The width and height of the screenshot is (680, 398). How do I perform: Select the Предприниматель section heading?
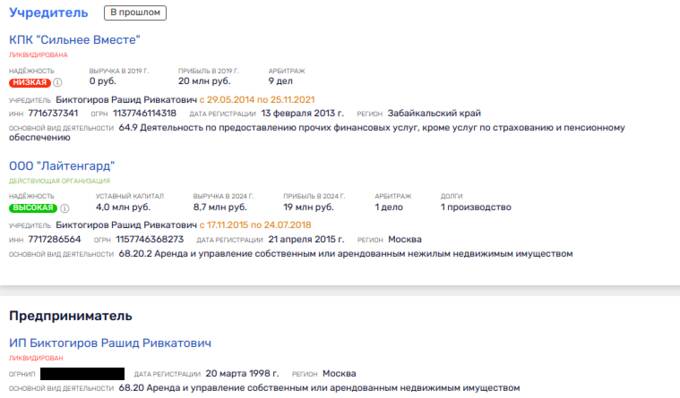click(71, 316)
